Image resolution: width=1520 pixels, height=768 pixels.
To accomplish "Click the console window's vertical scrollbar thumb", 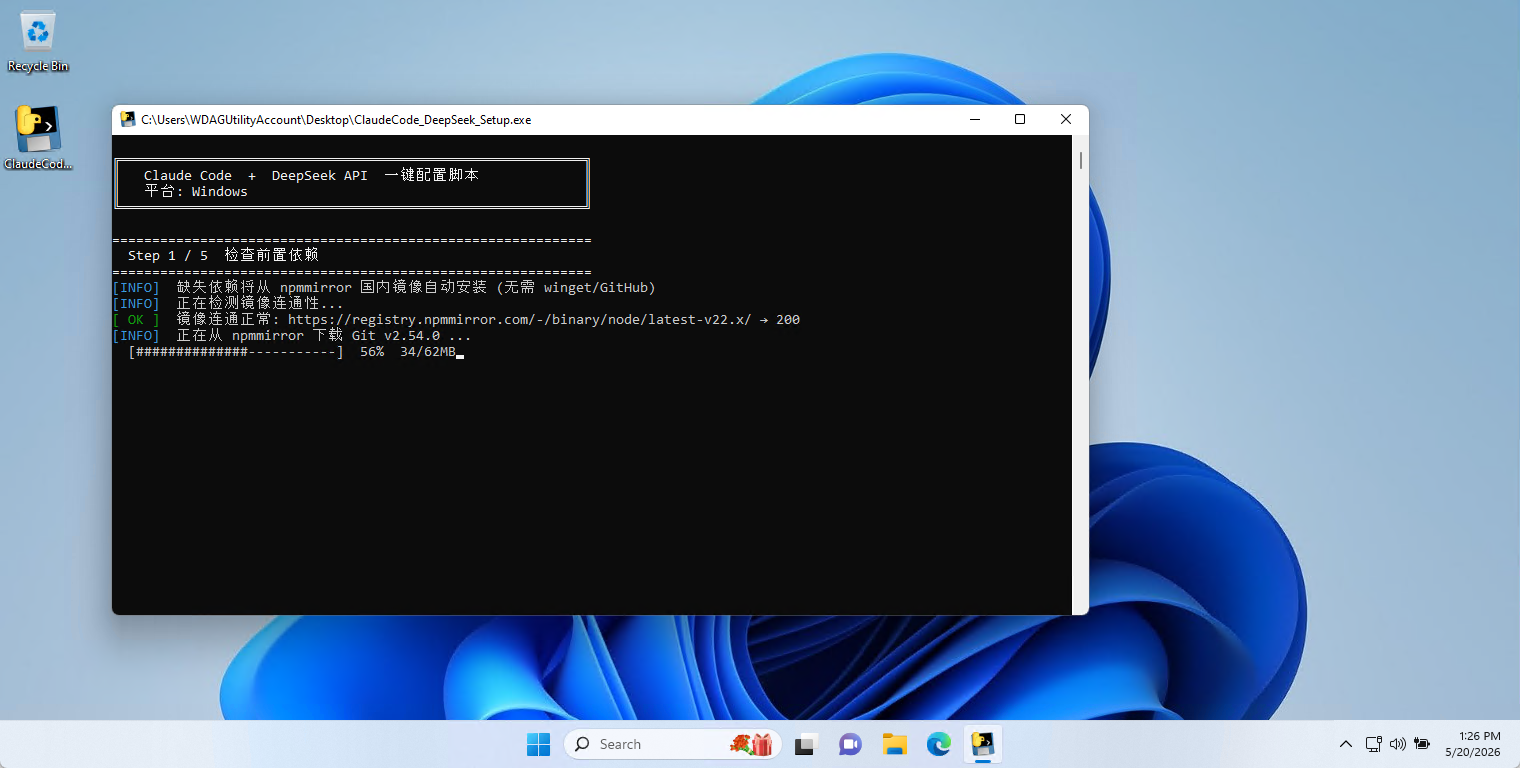I will coord(1081,160).
